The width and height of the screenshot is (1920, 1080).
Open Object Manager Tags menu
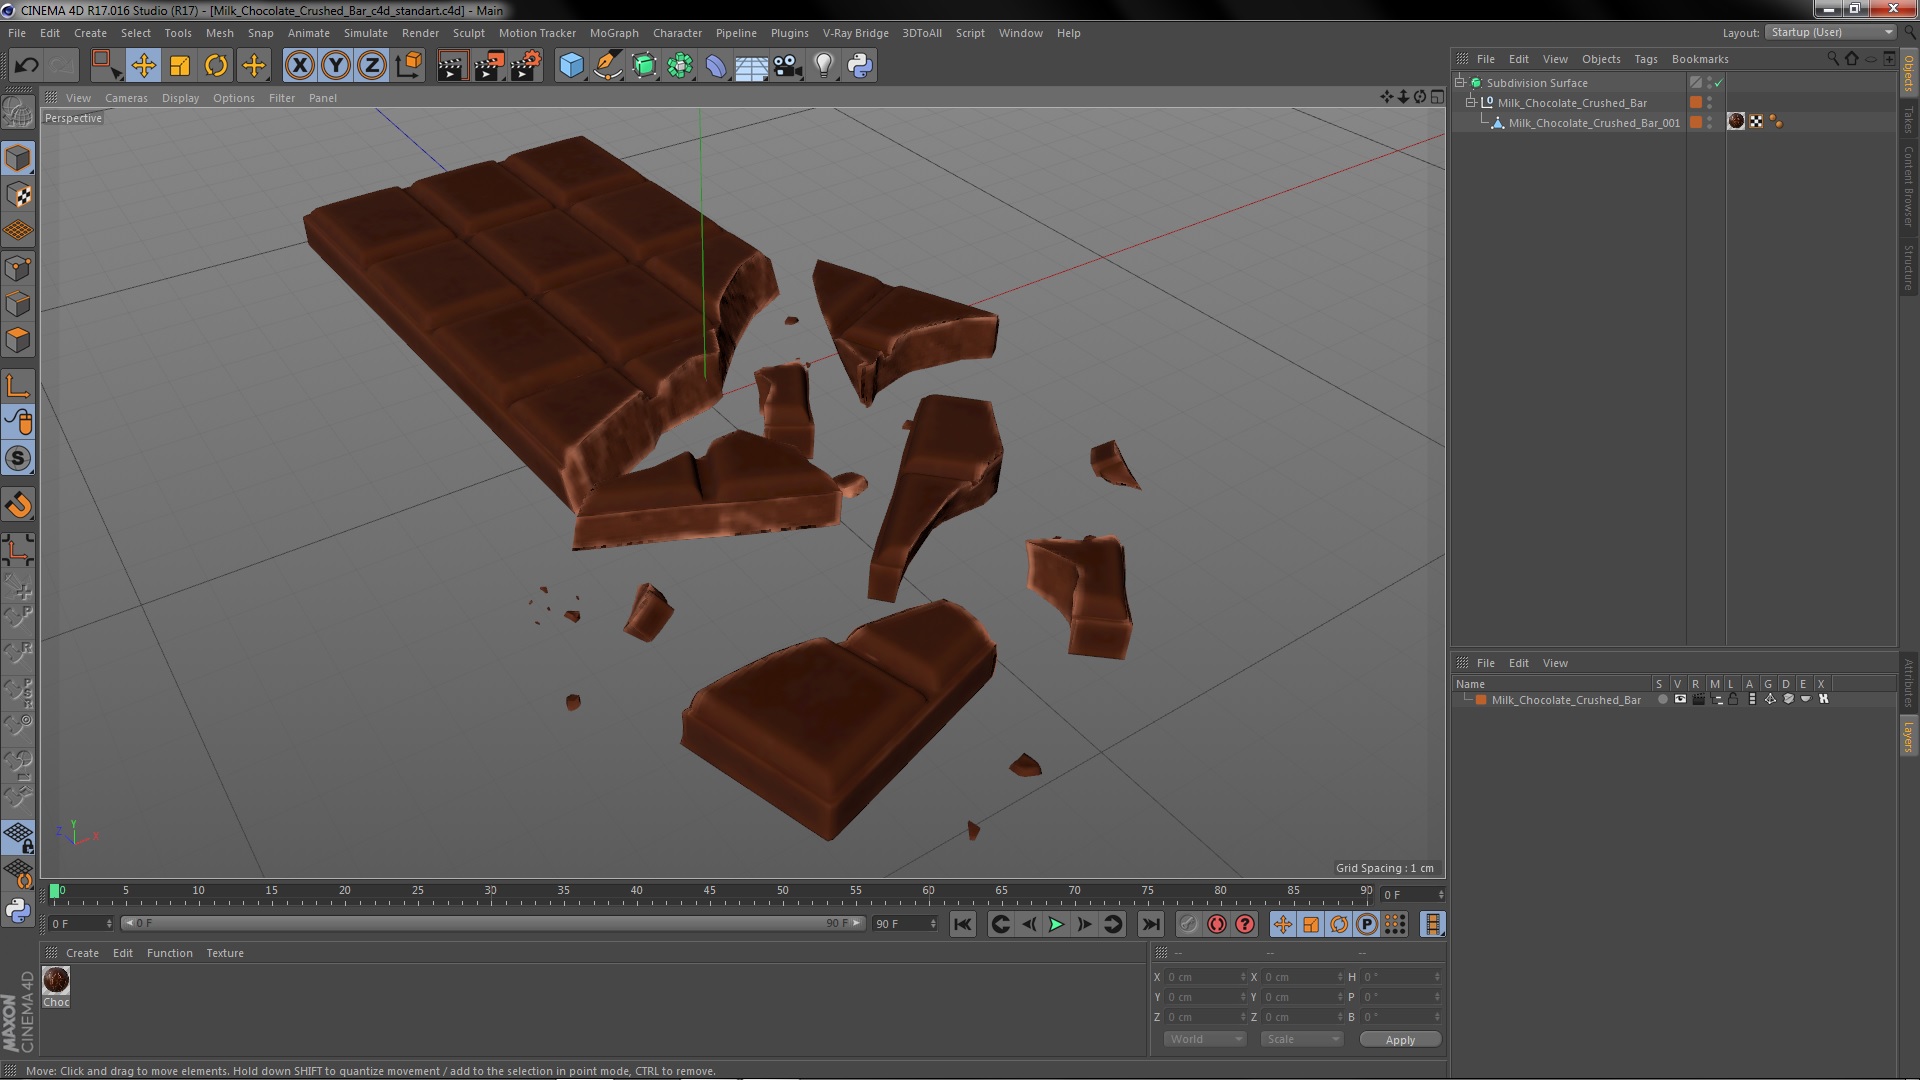pyautogui.click(x=1645, y=59)
